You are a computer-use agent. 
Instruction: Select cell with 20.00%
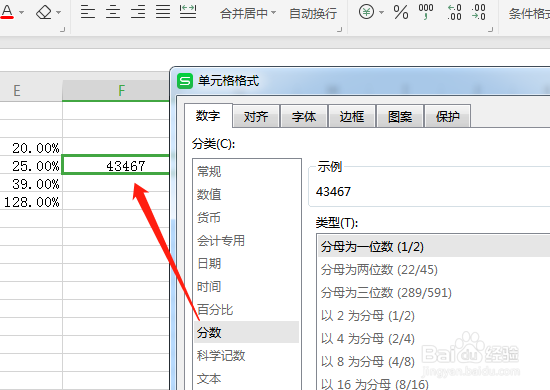click(31, 147)
